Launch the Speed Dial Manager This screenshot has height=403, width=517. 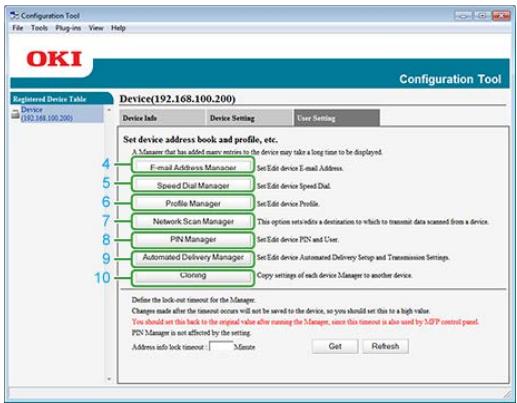(x=193, y=185)
